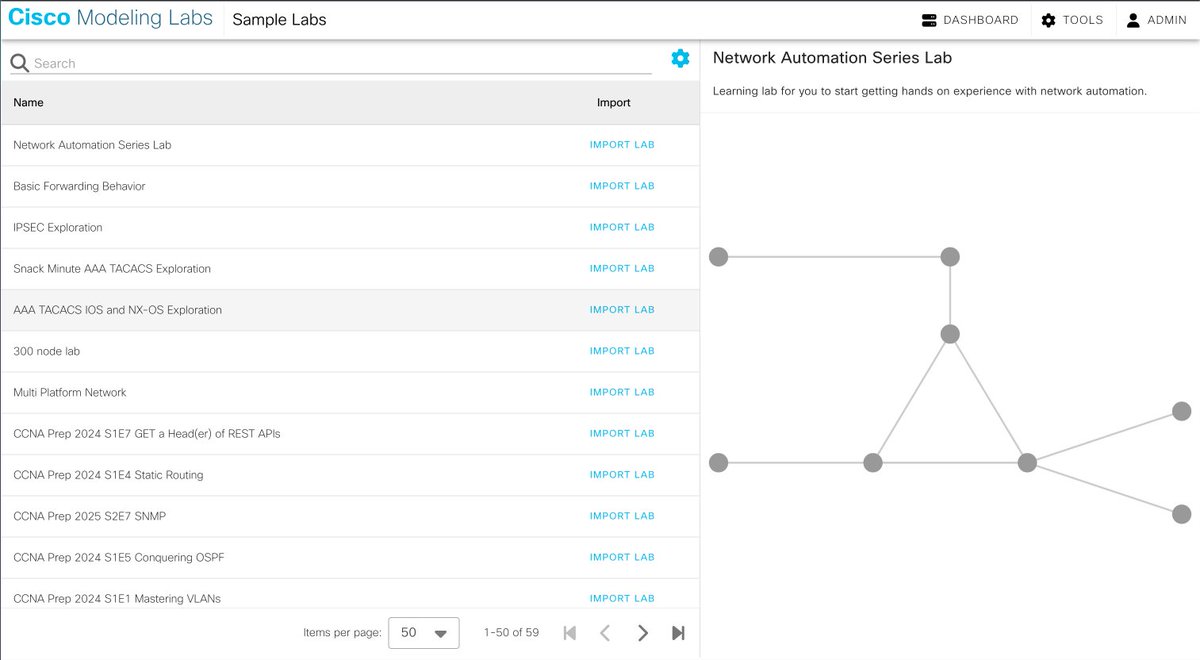Import the Multi Platform Network lab
Screen dimensions: 1200x660
tap(622, 392)
